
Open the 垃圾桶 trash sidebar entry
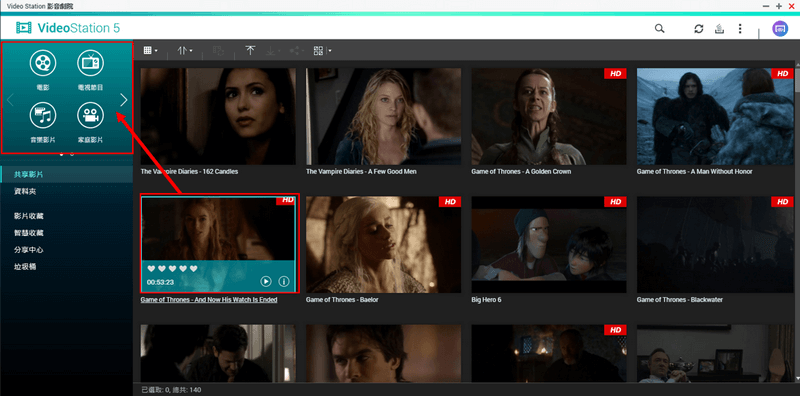tap(25, 266)
